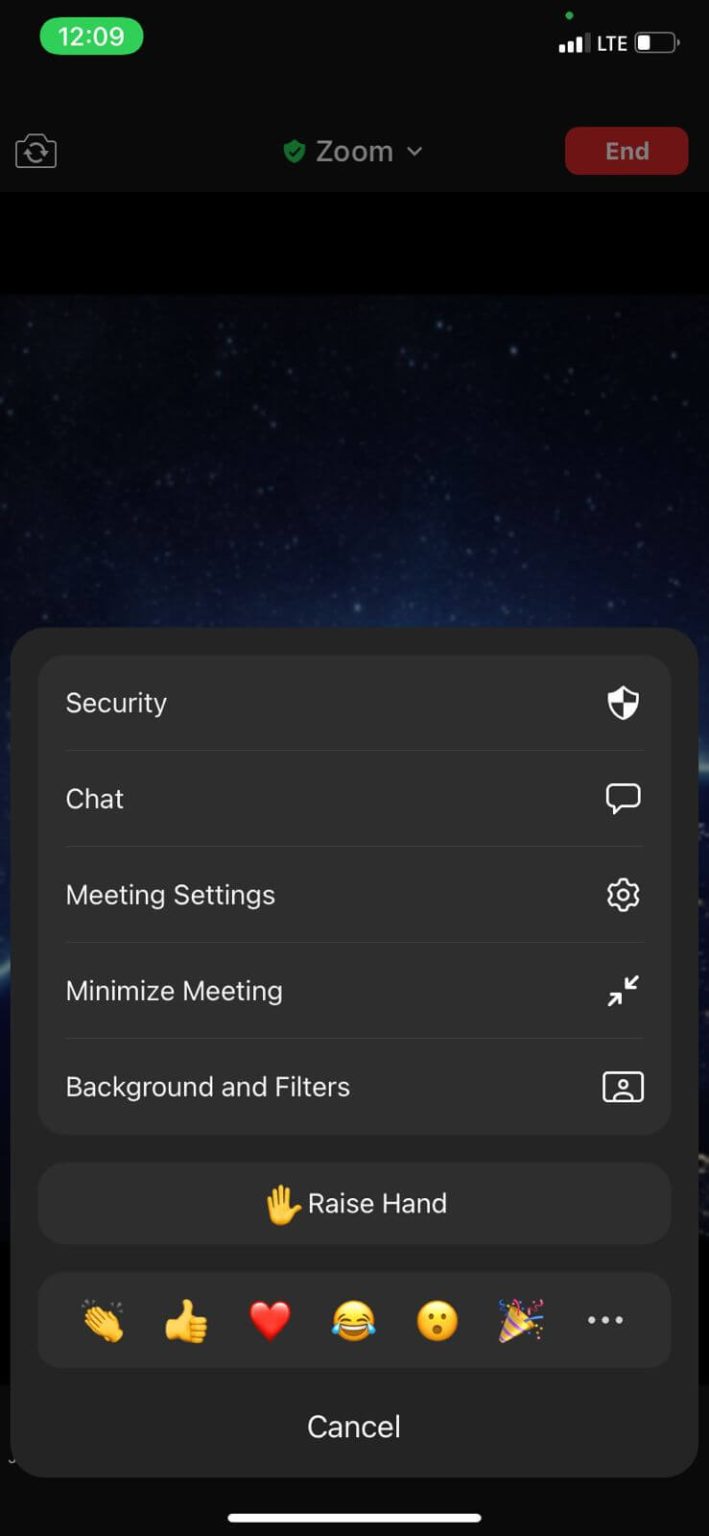709x1536 pixels.
Task: Open more reactions with the ellipsis
Action: point(604,1320)
